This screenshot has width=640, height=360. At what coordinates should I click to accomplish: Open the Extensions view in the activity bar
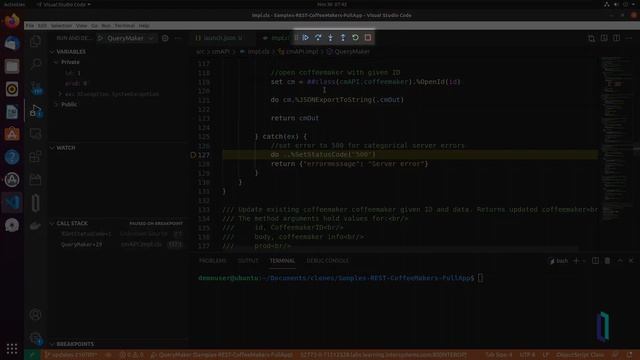(36, 156)
